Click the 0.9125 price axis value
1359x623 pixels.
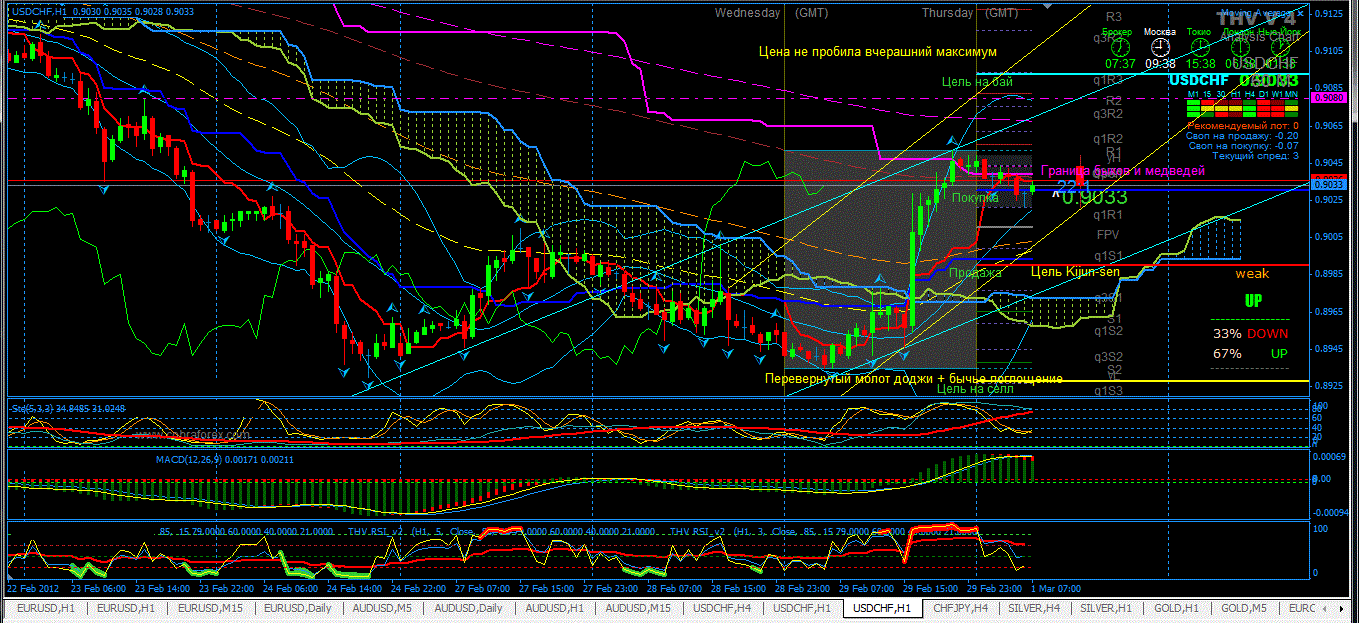1328,13
